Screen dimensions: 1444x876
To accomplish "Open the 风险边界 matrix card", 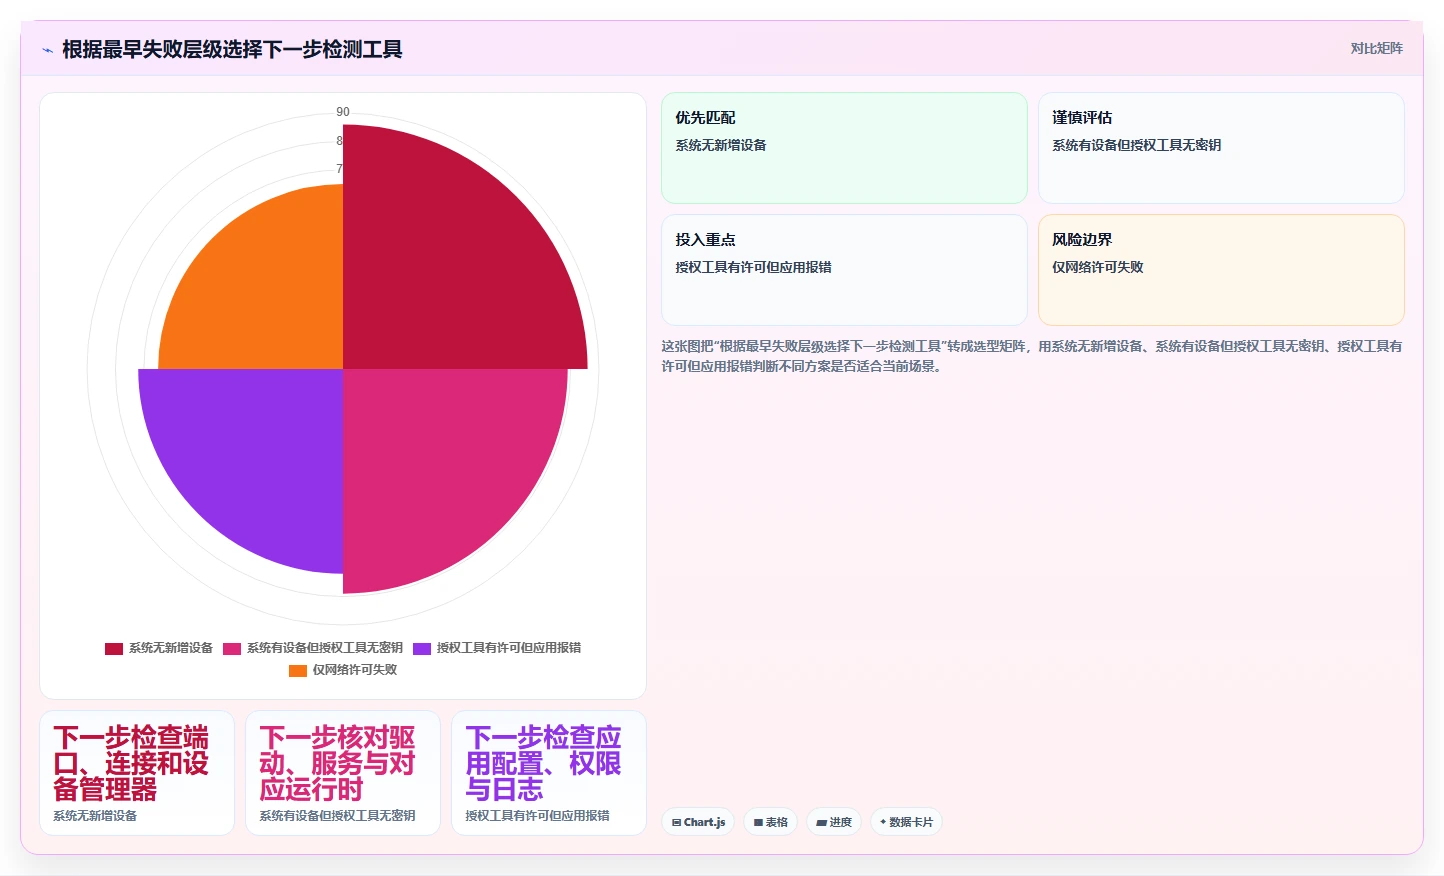I will click(x=1221, y=270).
